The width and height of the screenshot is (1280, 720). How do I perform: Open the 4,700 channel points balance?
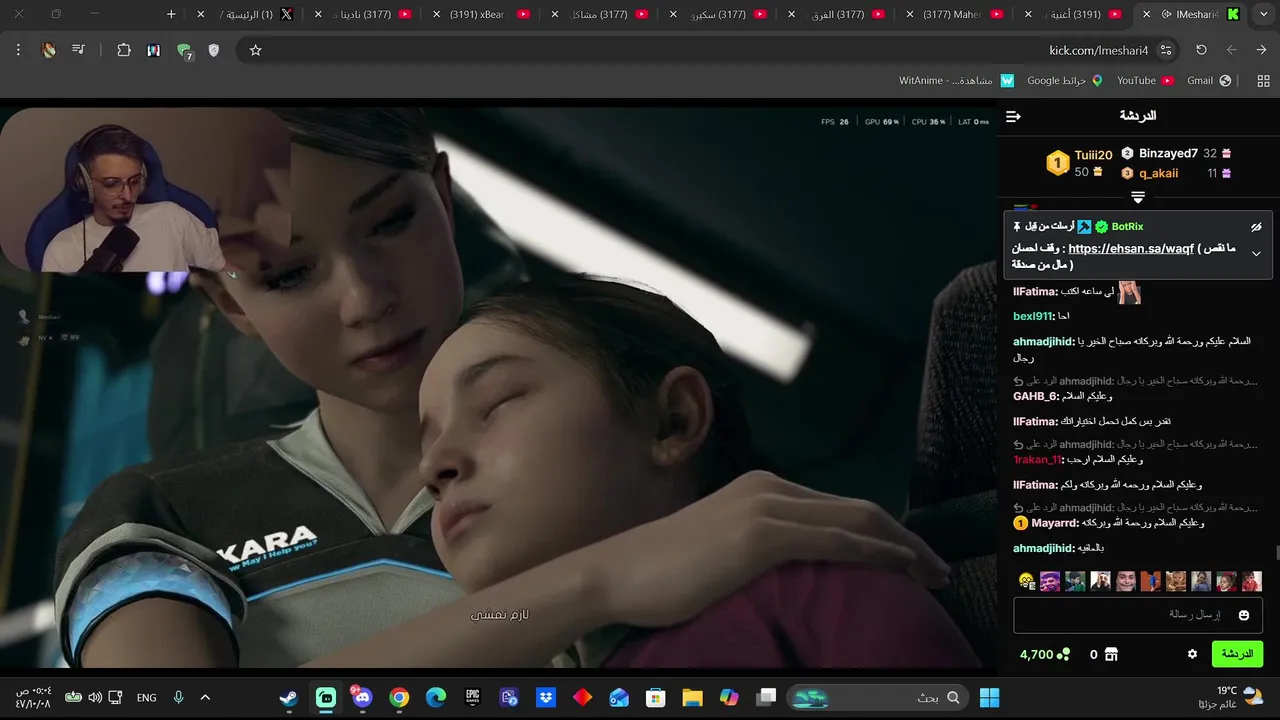point(1045,654)
